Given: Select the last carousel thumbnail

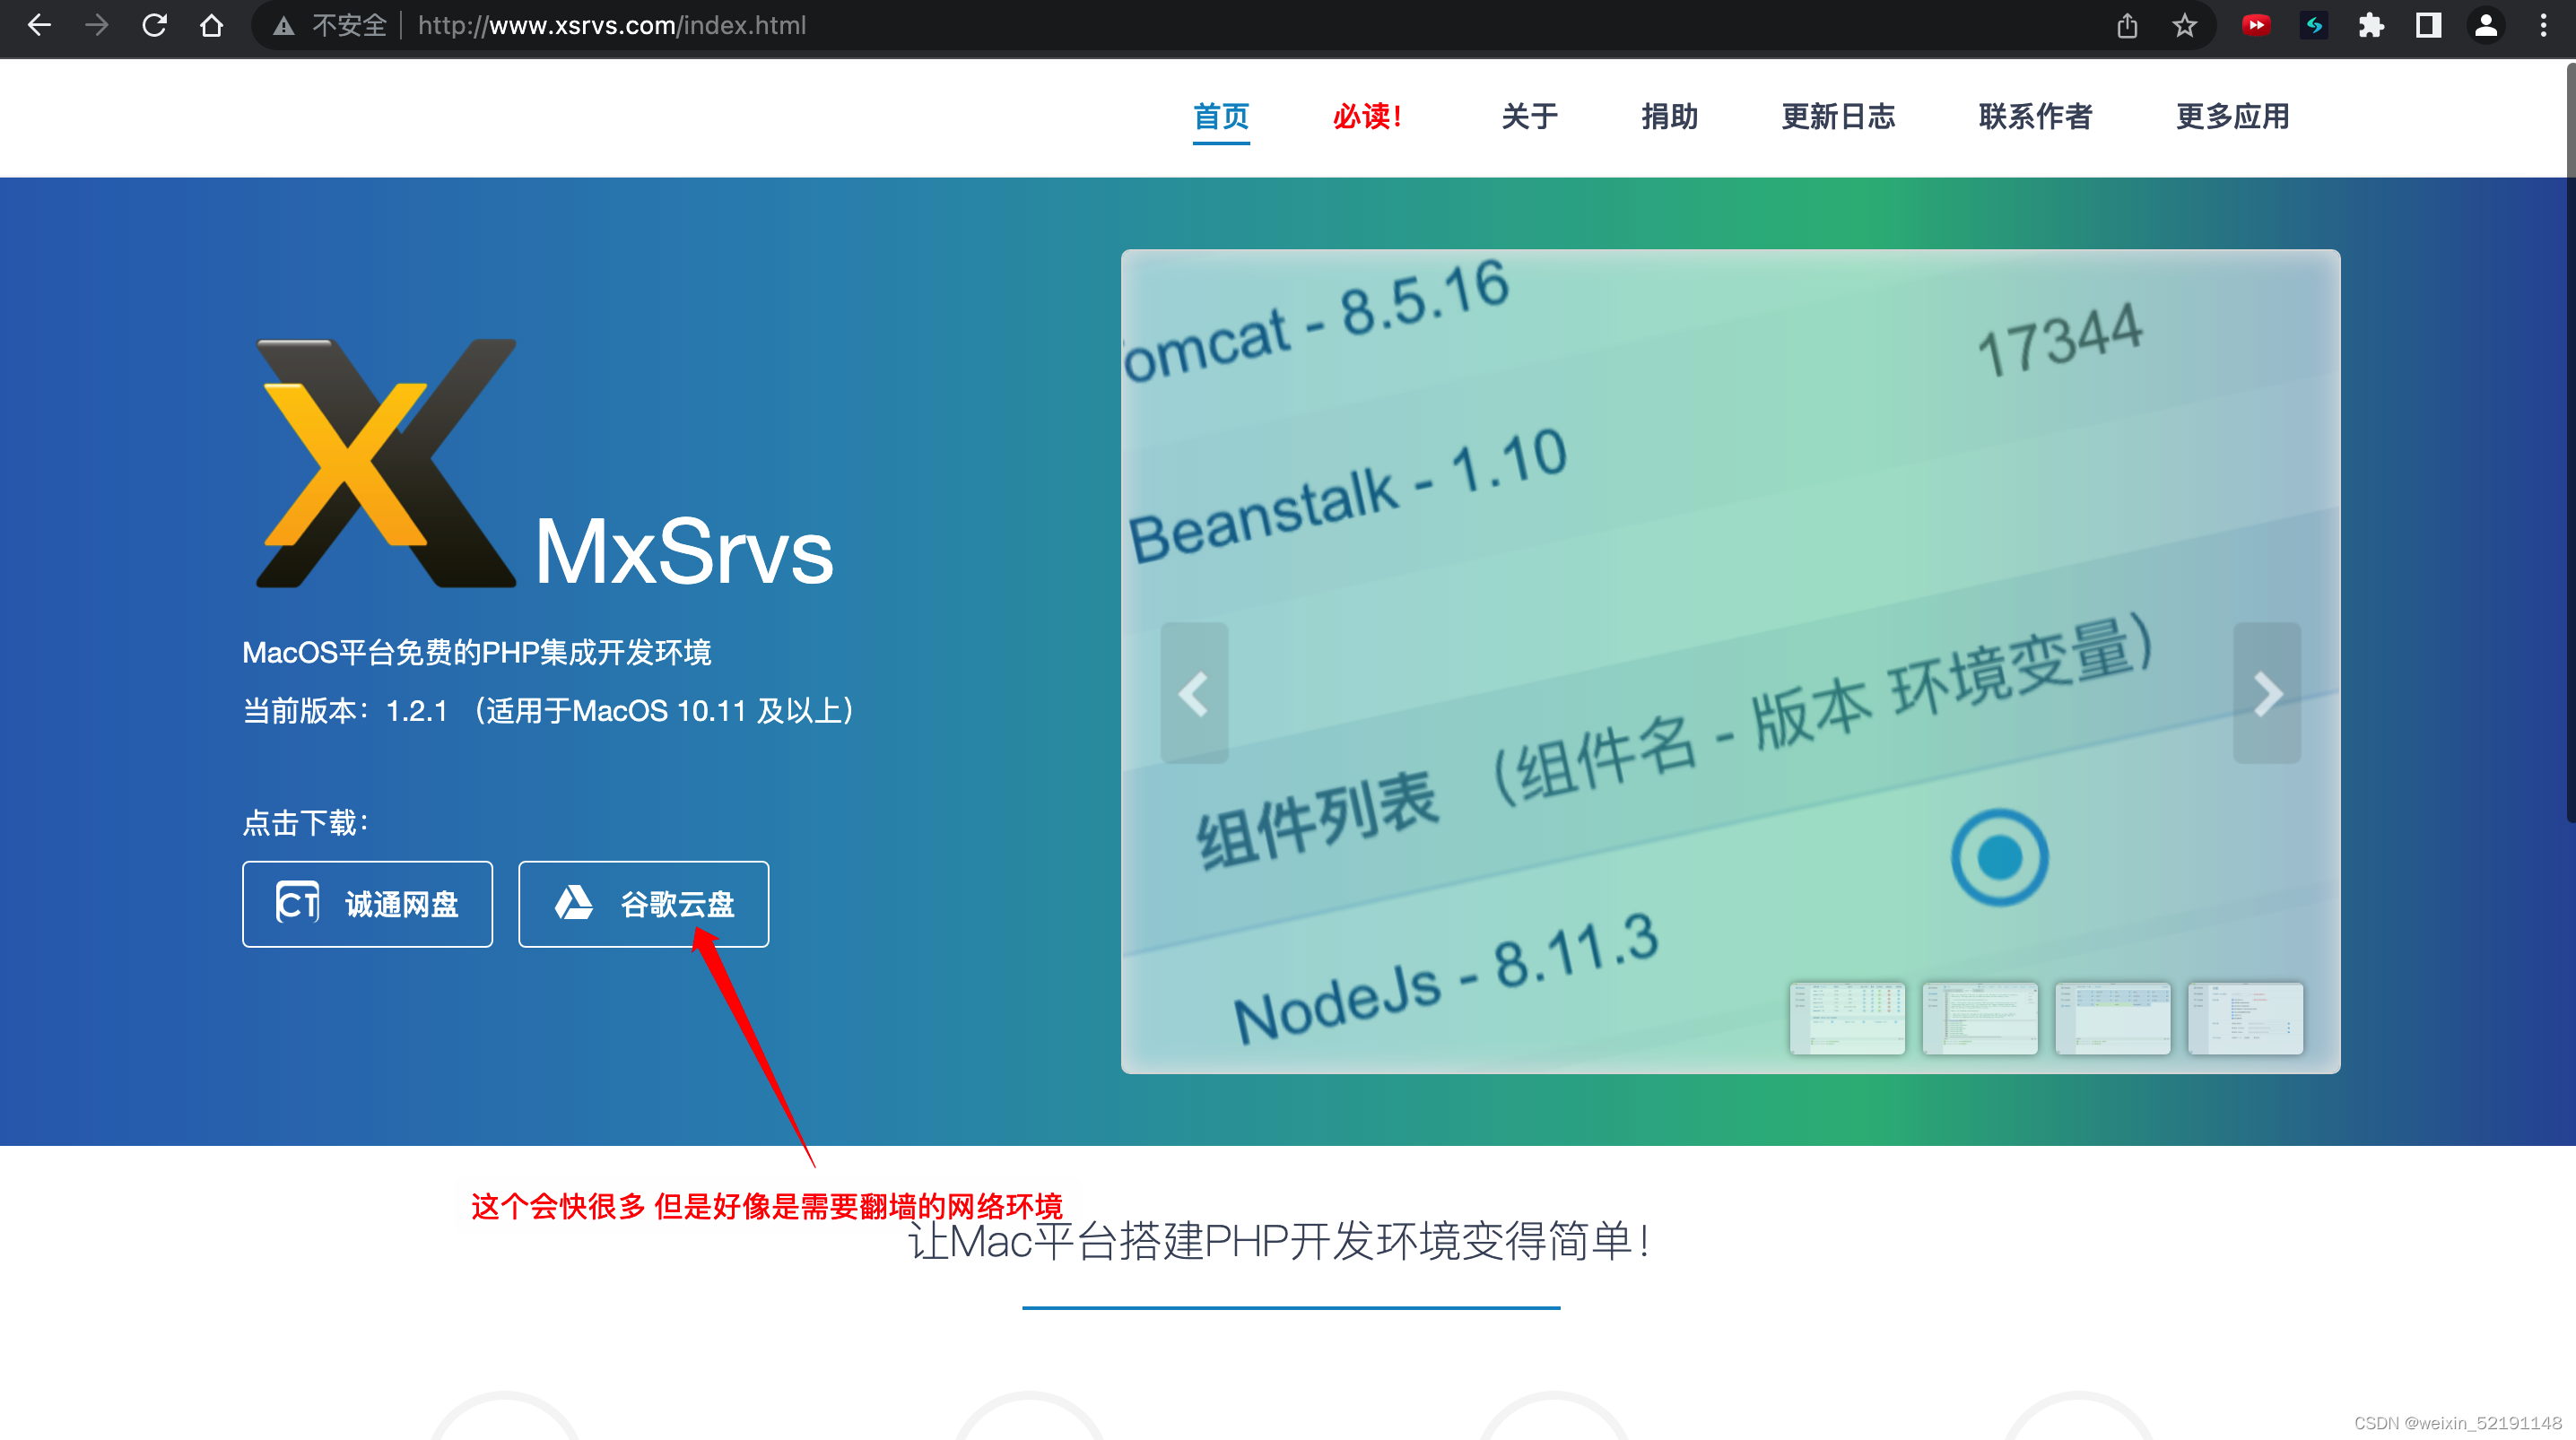Looking at the screenshot, I should [x=2245, y=1018].
